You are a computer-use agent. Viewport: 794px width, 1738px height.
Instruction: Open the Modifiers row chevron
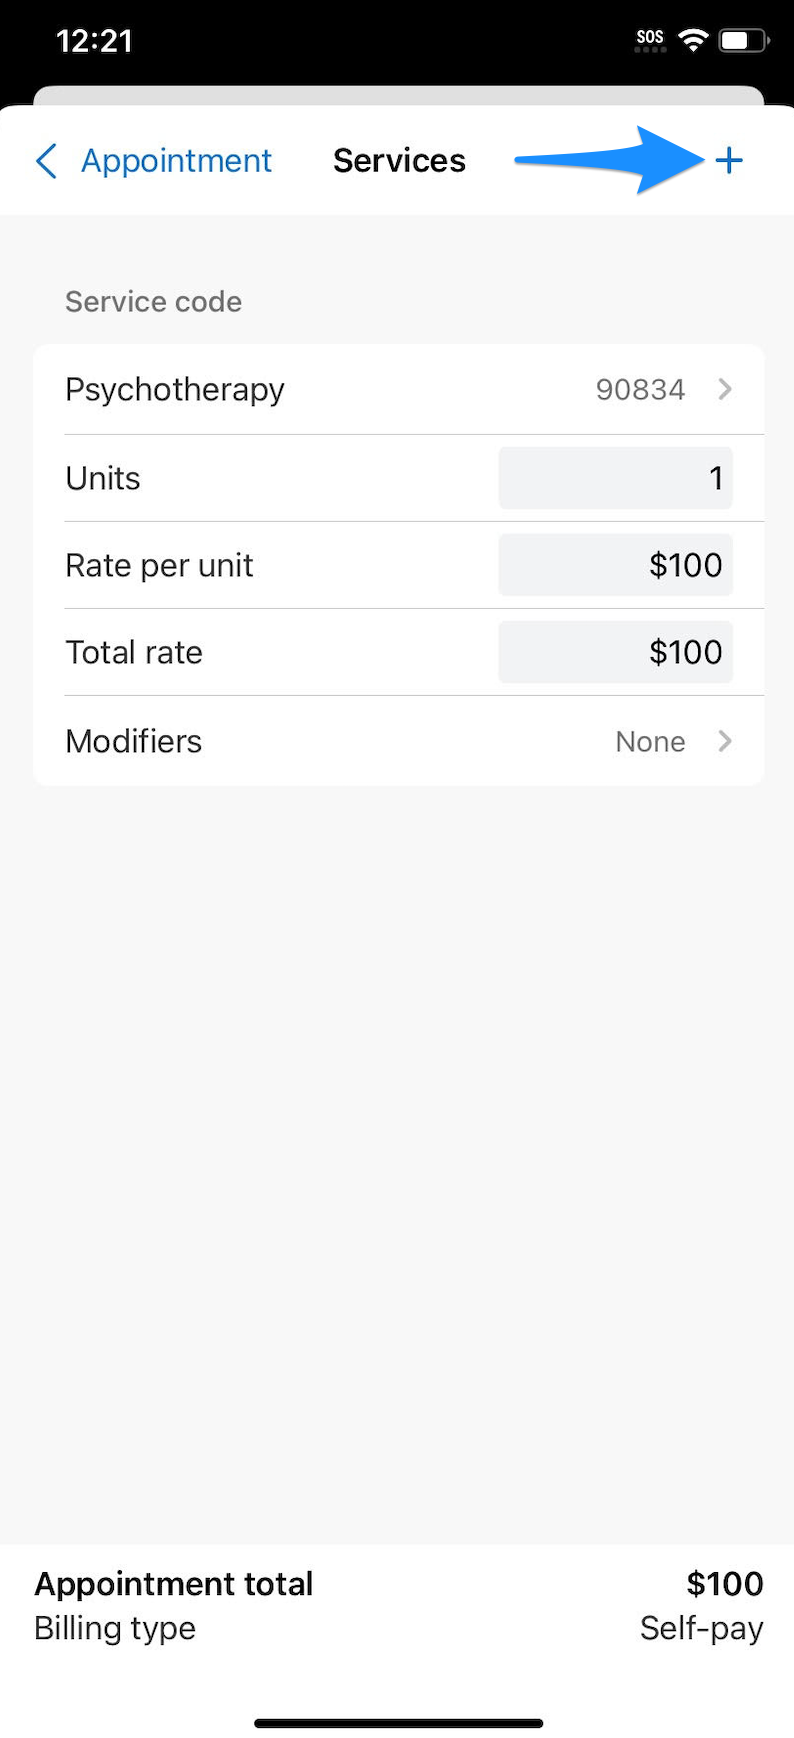[x=725, y=741]
